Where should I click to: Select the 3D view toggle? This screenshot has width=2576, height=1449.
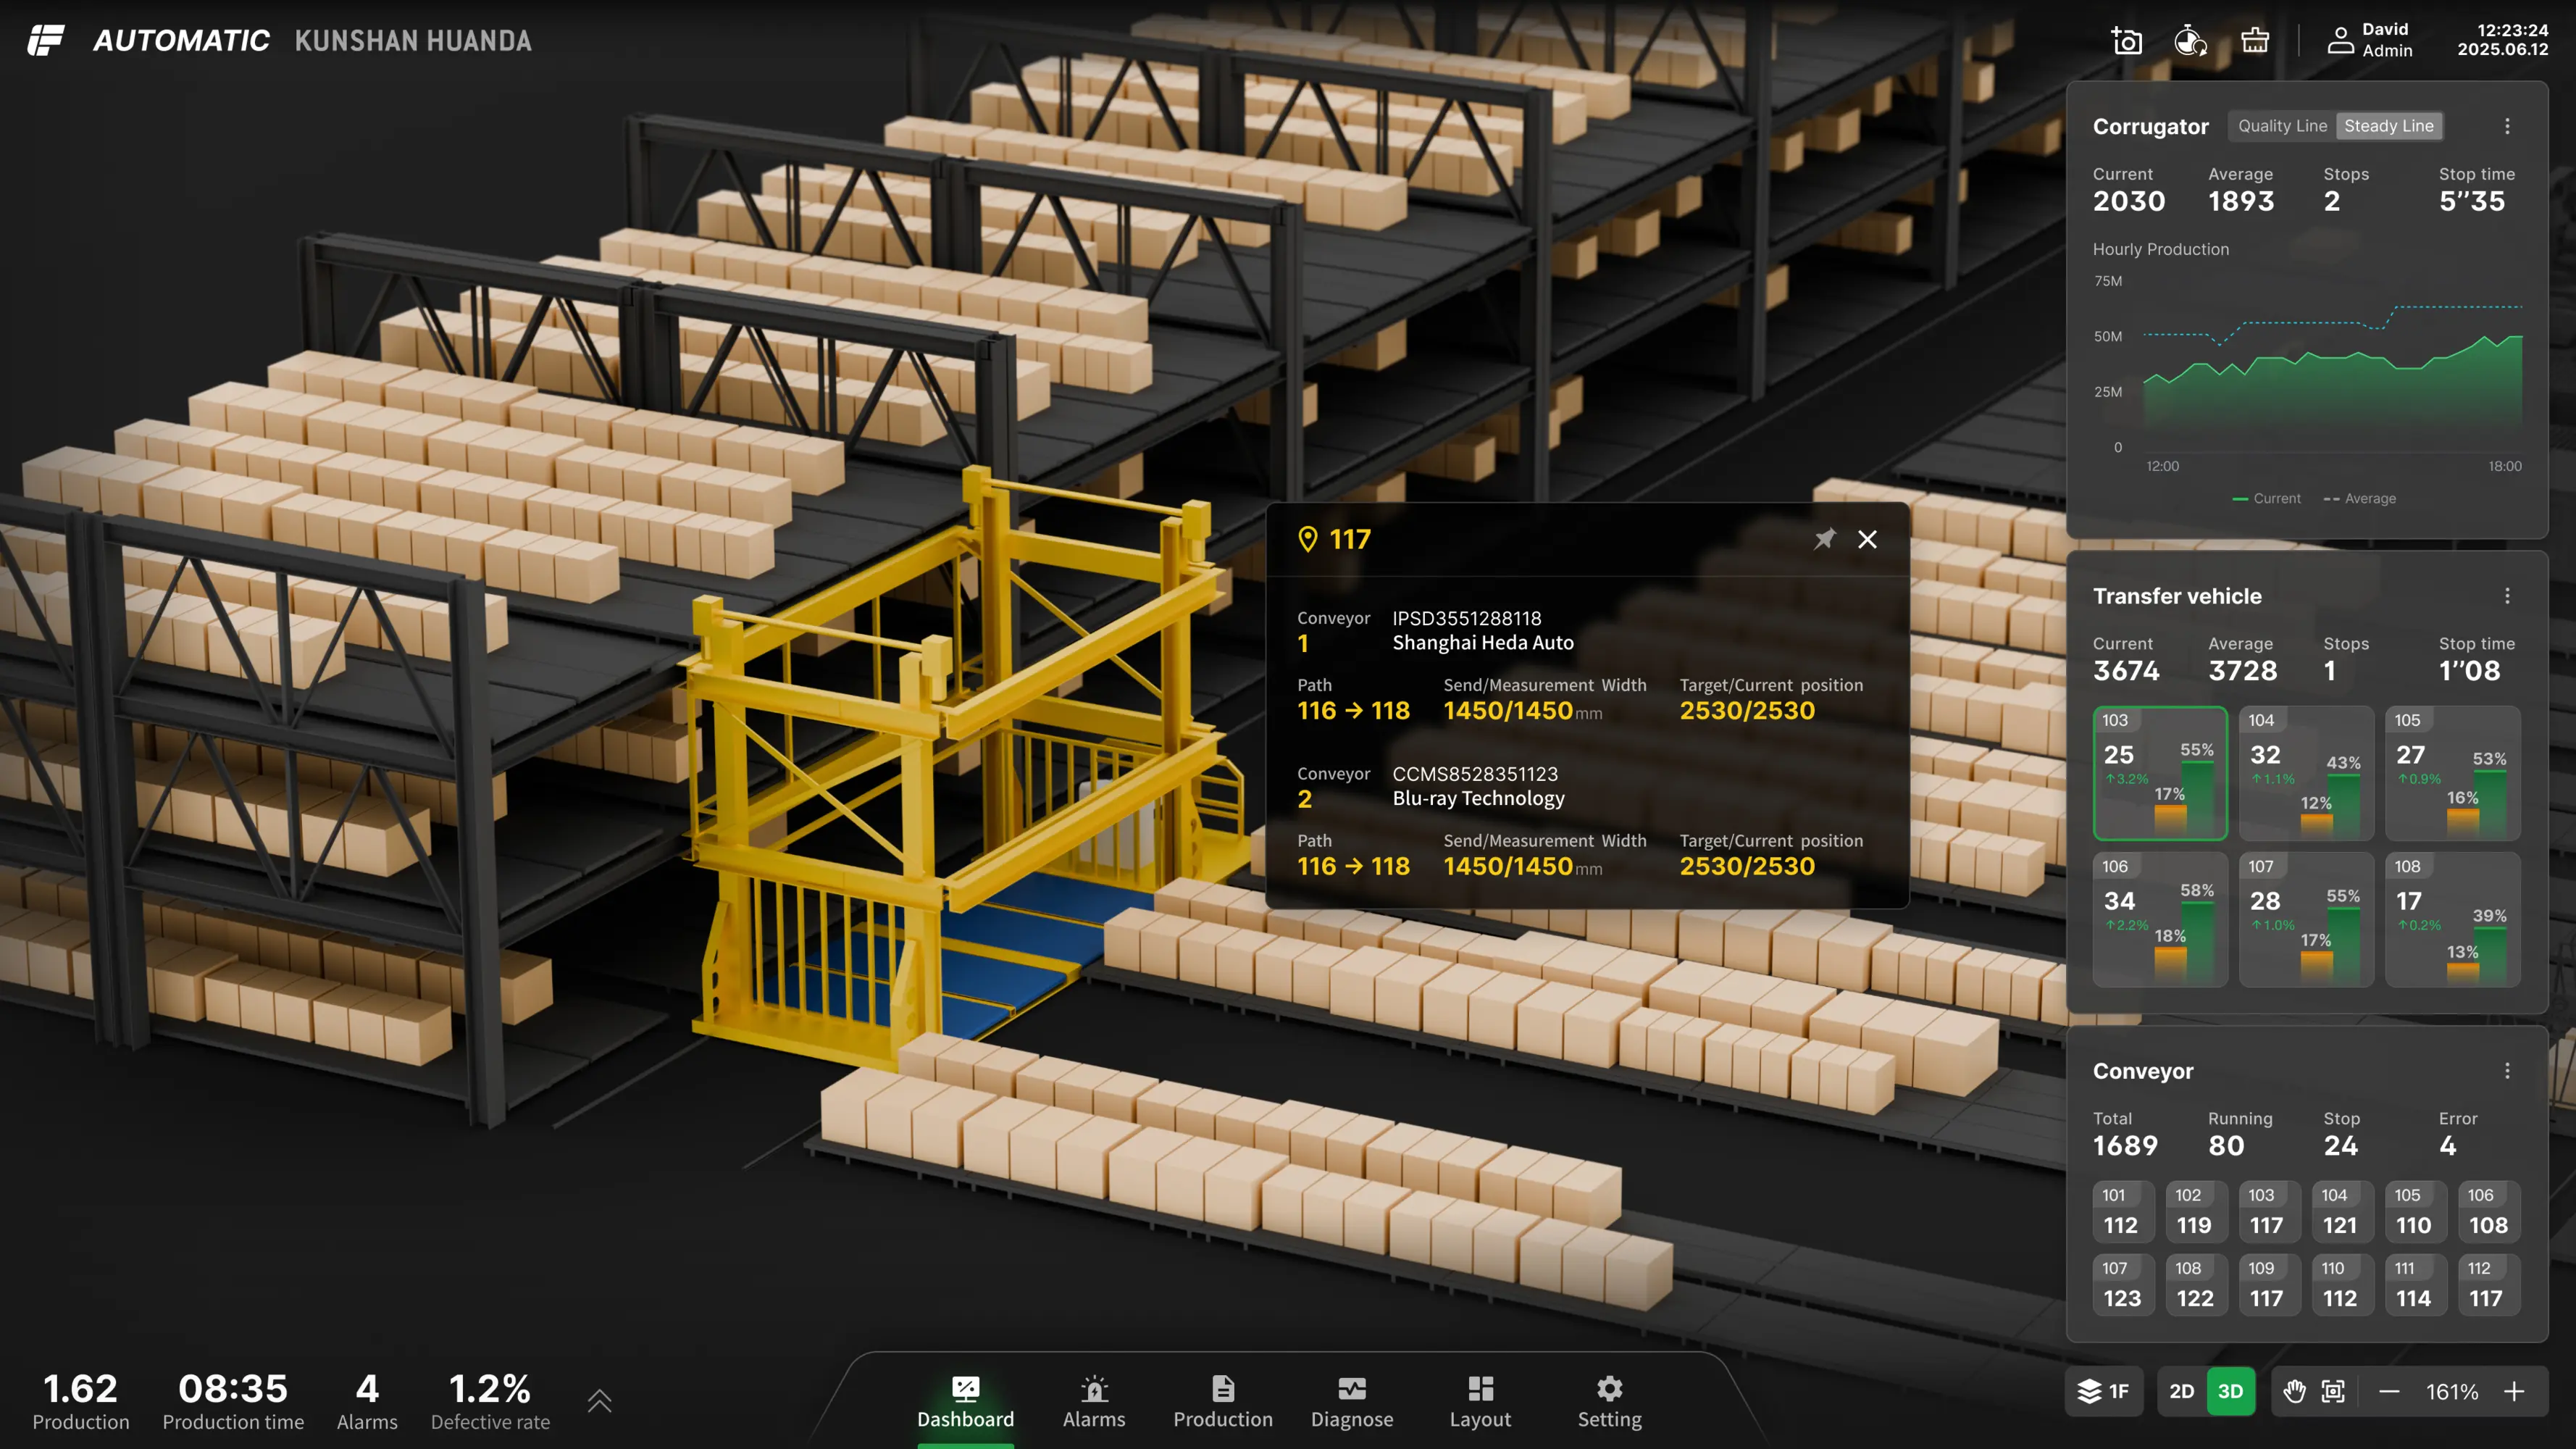pyautogui.click(x=2230, y=1391)
